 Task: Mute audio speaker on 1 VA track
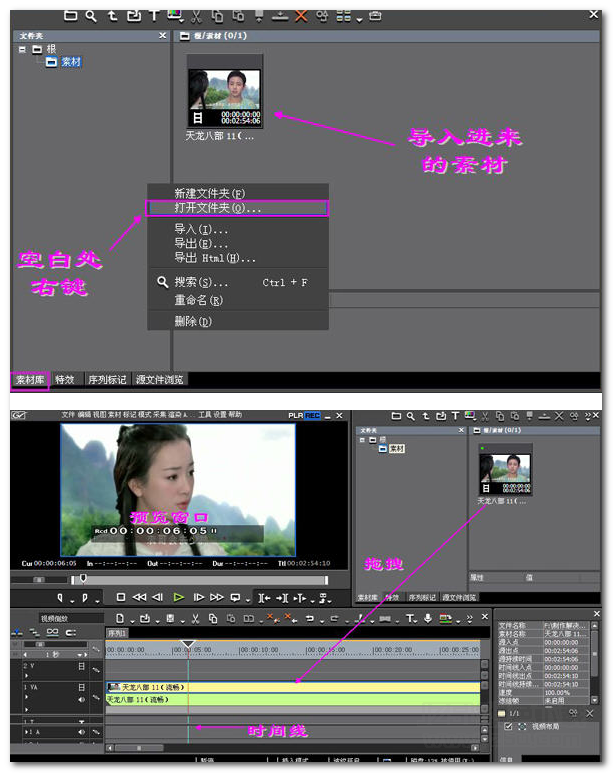[81, 699]
